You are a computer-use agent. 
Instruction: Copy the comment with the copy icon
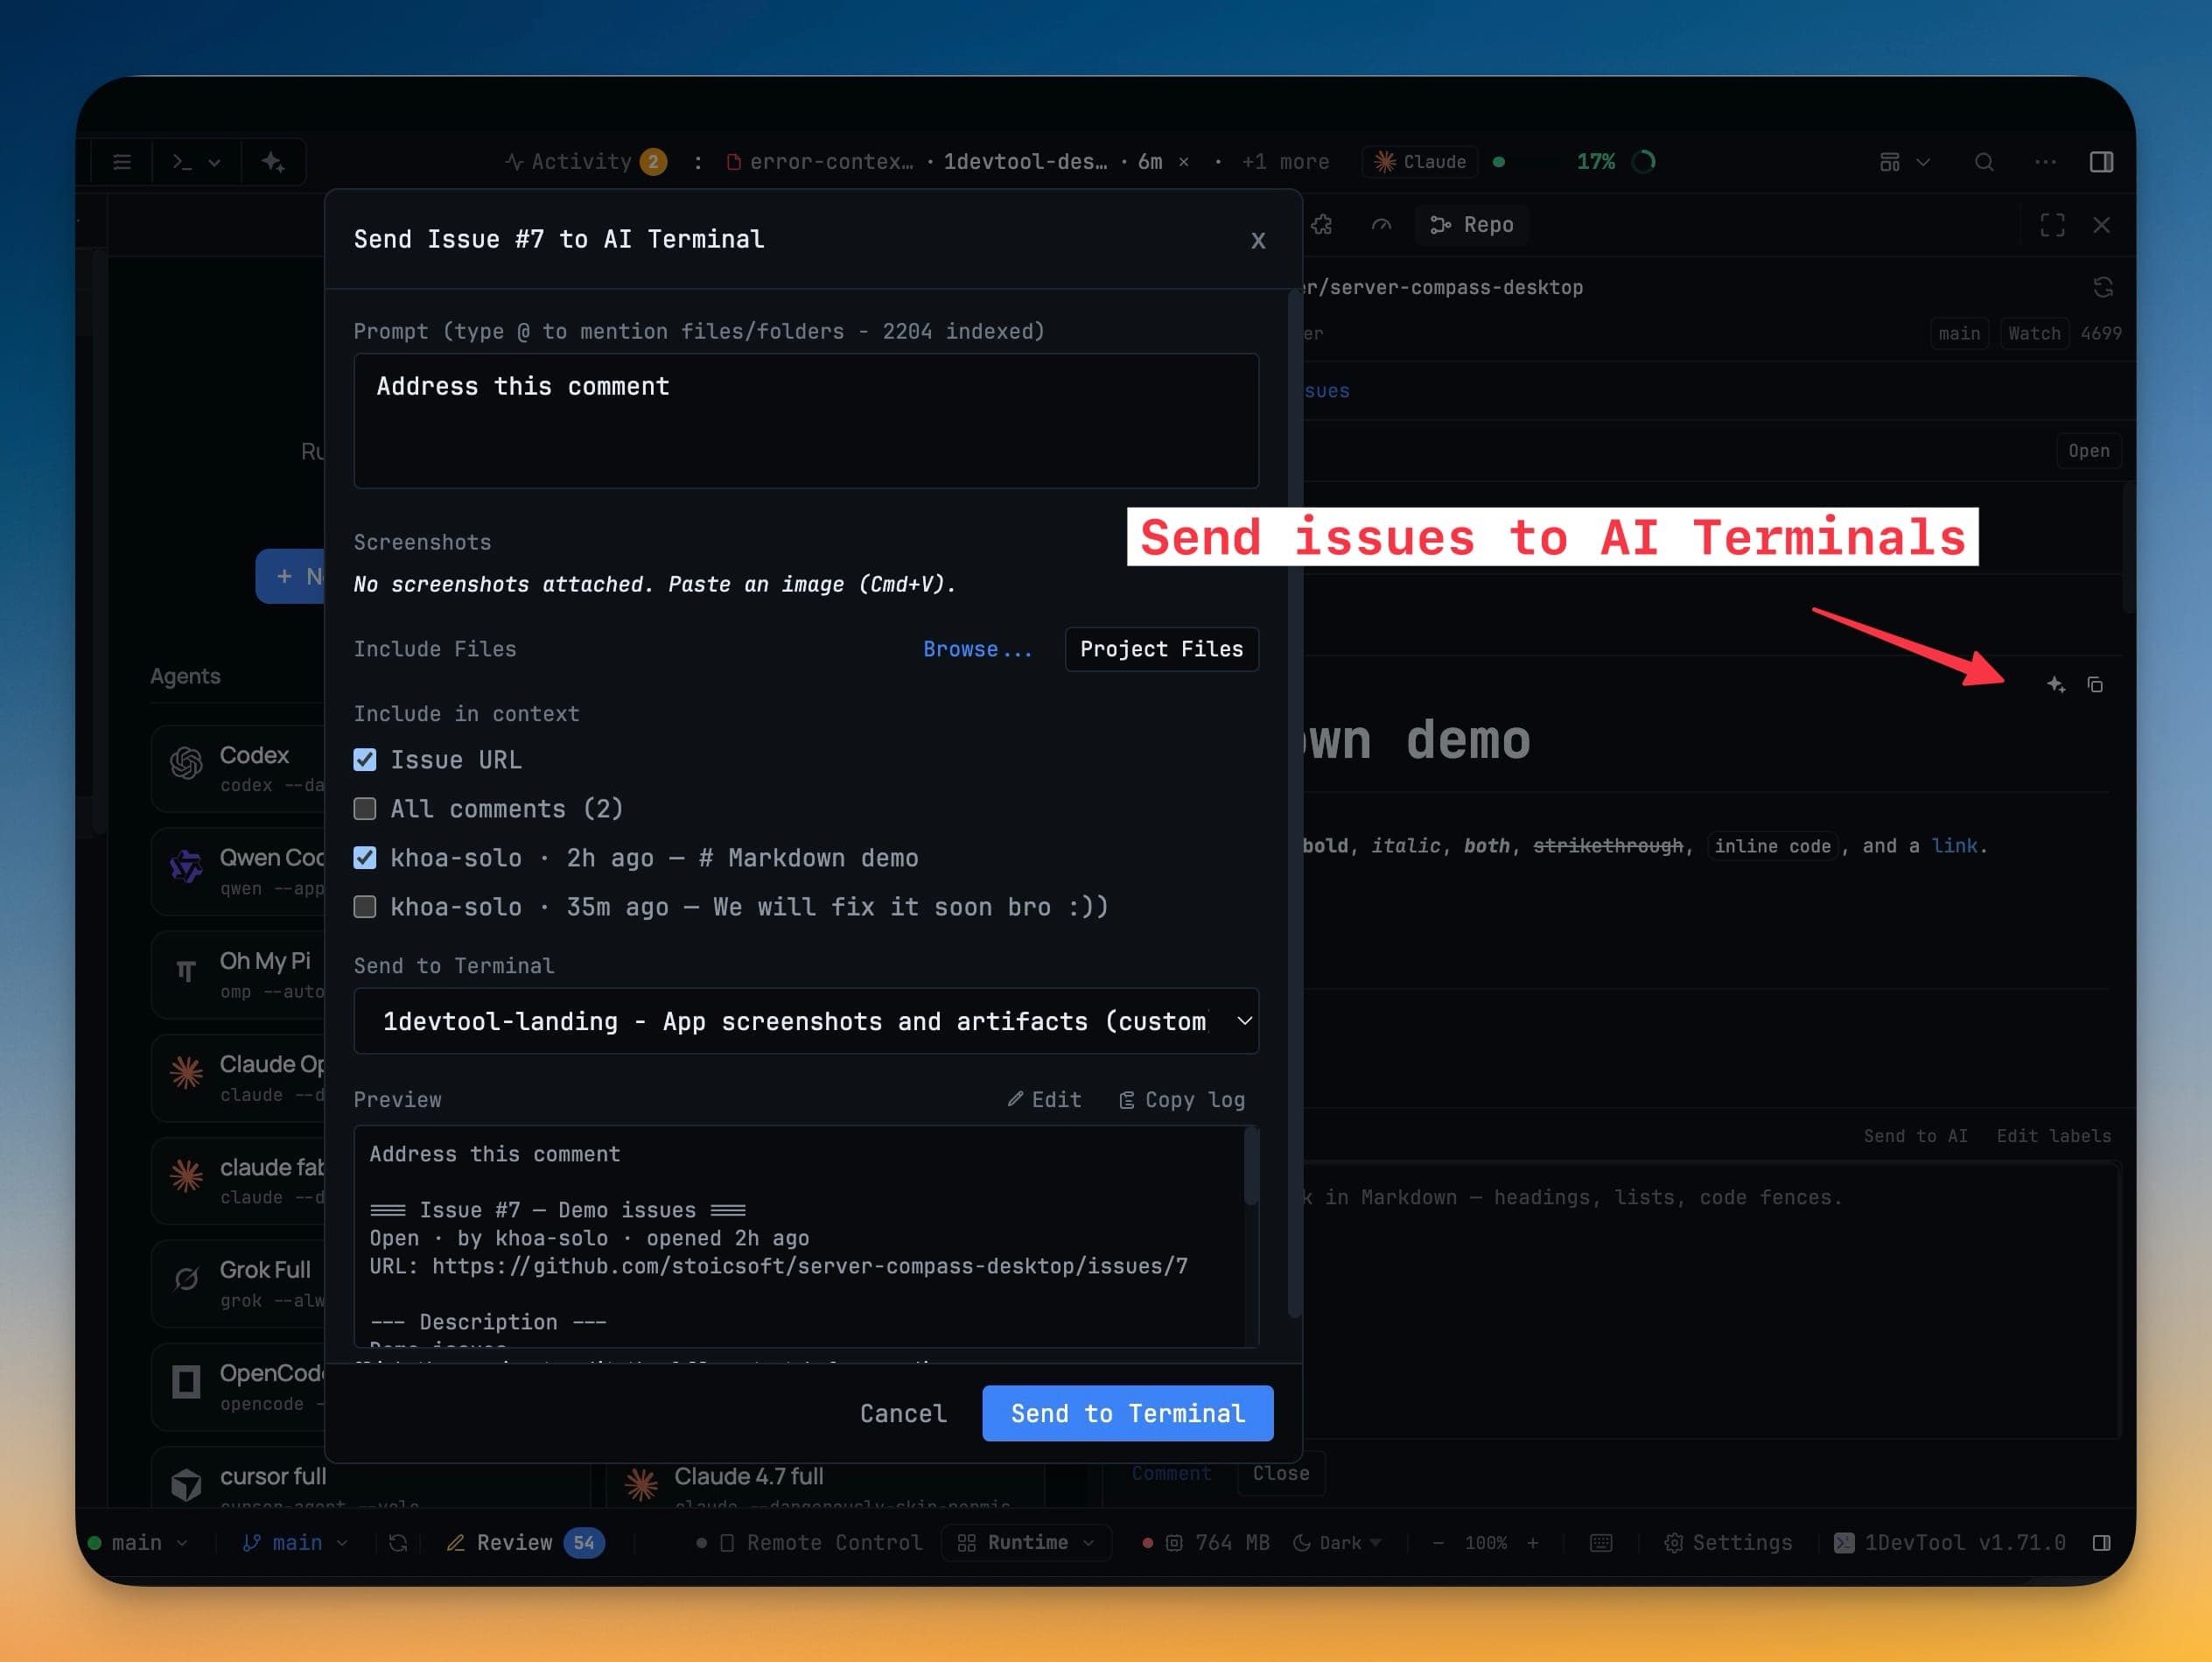[2095, 685]
